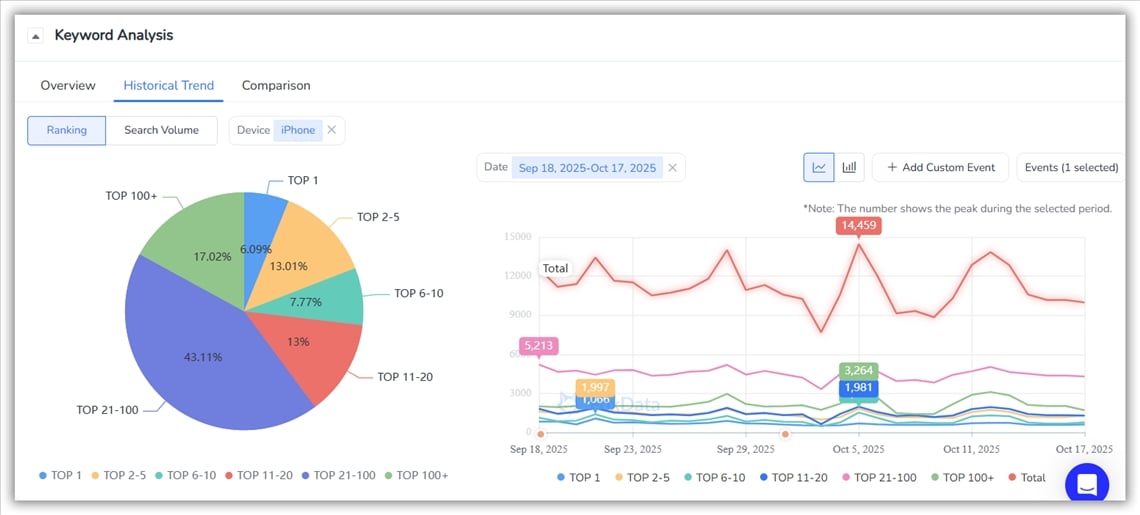This screenshot has width=1140, height=515.
Task: Open the Events (1 selected) dropdown
Action: tap(1070, 167)
